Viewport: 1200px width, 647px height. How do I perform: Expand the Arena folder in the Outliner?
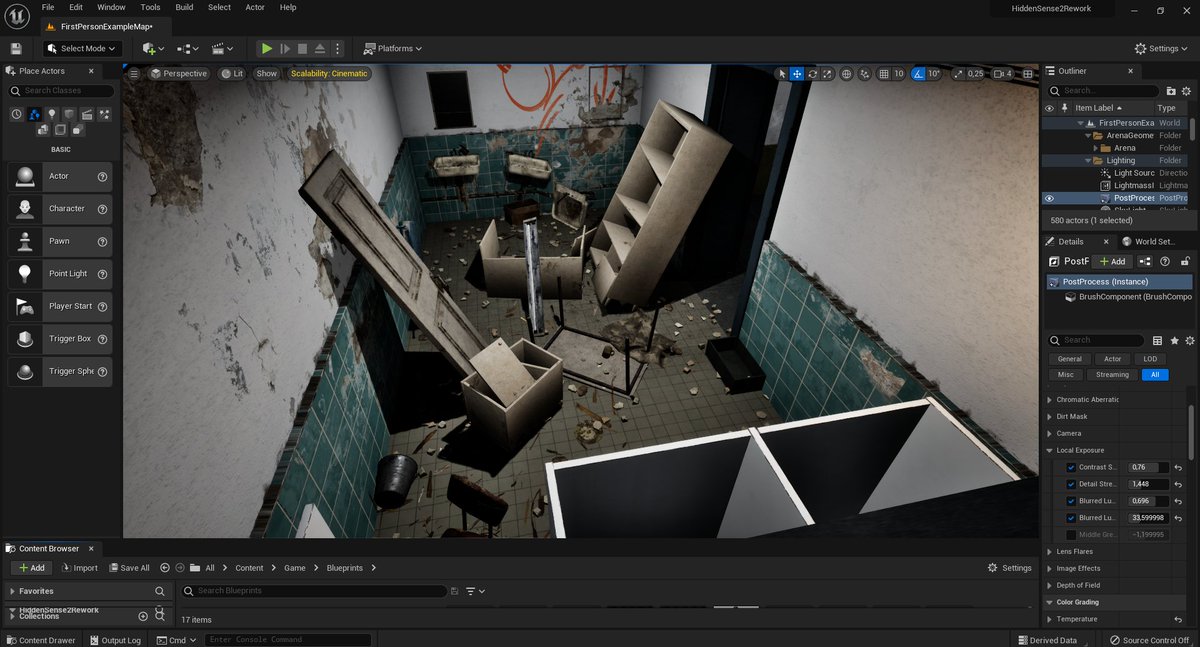(1097, 147)
